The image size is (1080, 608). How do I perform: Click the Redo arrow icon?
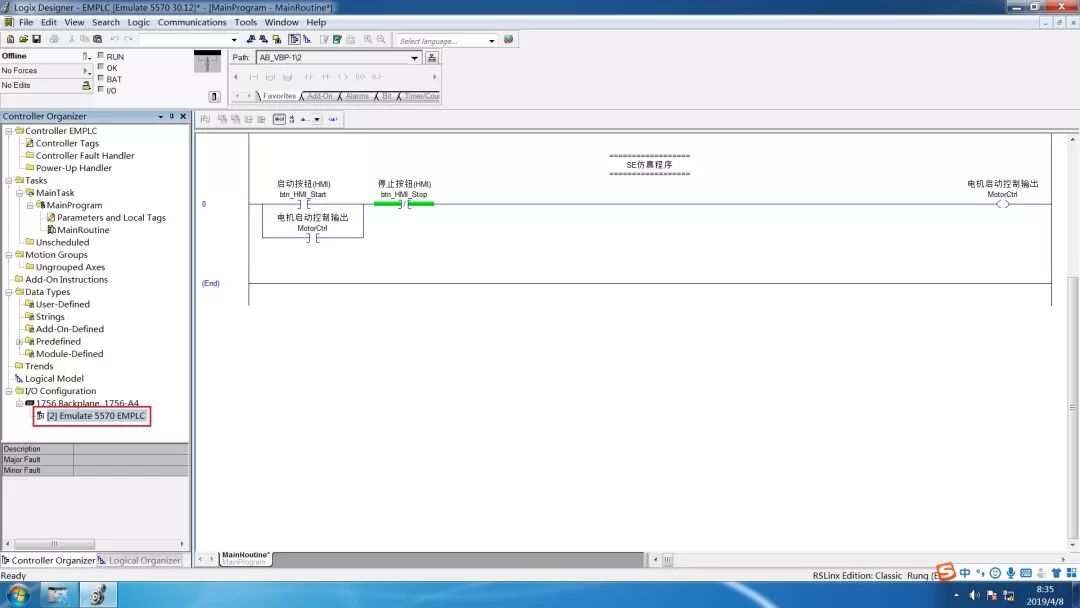coord(128,39)
